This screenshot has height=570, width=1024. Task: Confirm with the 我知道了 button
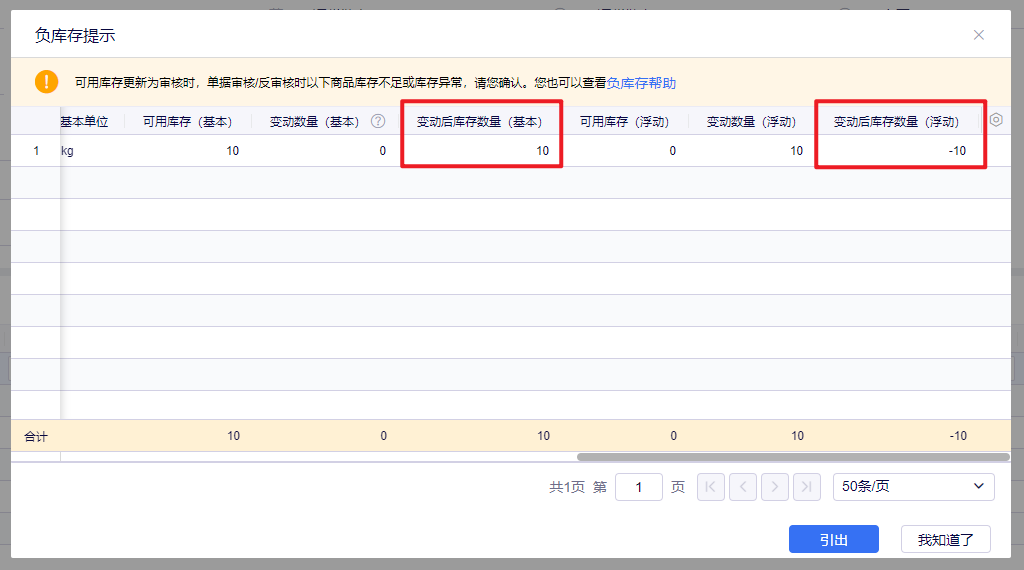click(x=945, y=539)
